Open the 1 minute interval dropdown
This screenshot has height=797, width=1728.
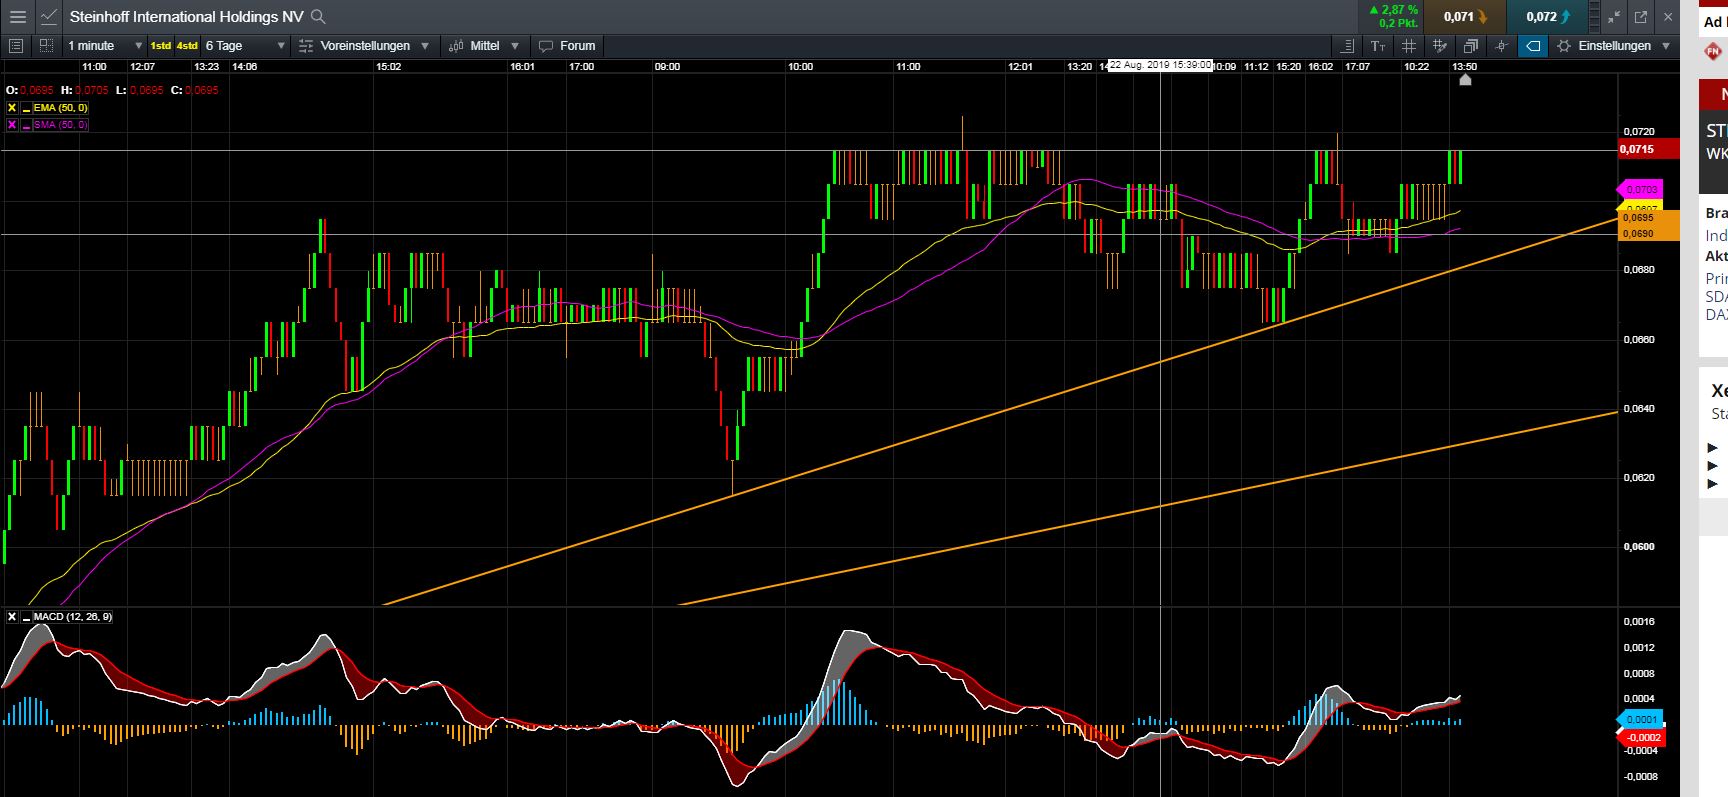(105, 46)
